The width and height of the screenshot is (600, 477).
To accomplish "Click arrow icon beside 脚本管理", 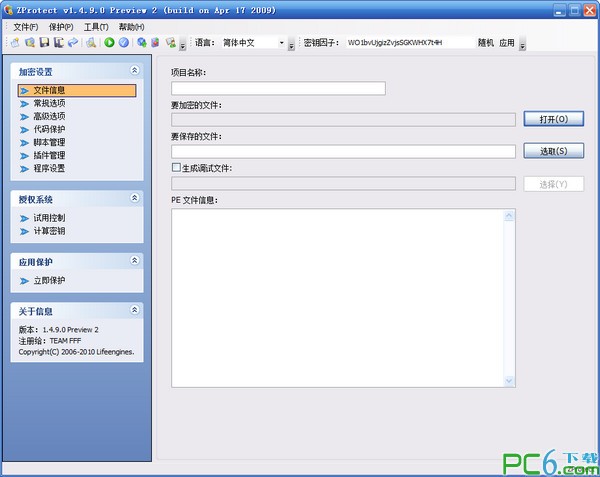I will coord(24,143).
